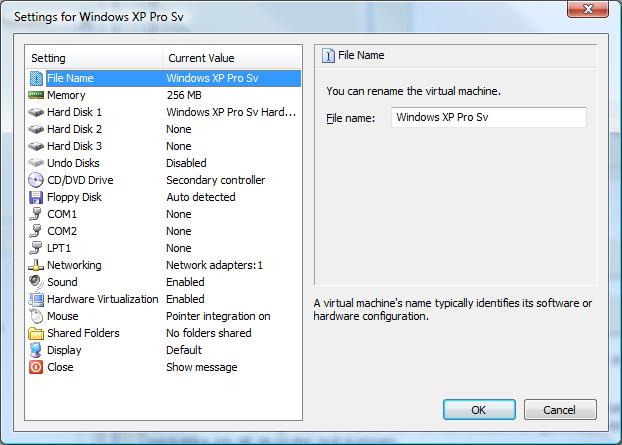Click the Shared Folders folder icon
This screenshot has height=445, width=622.
36,333
